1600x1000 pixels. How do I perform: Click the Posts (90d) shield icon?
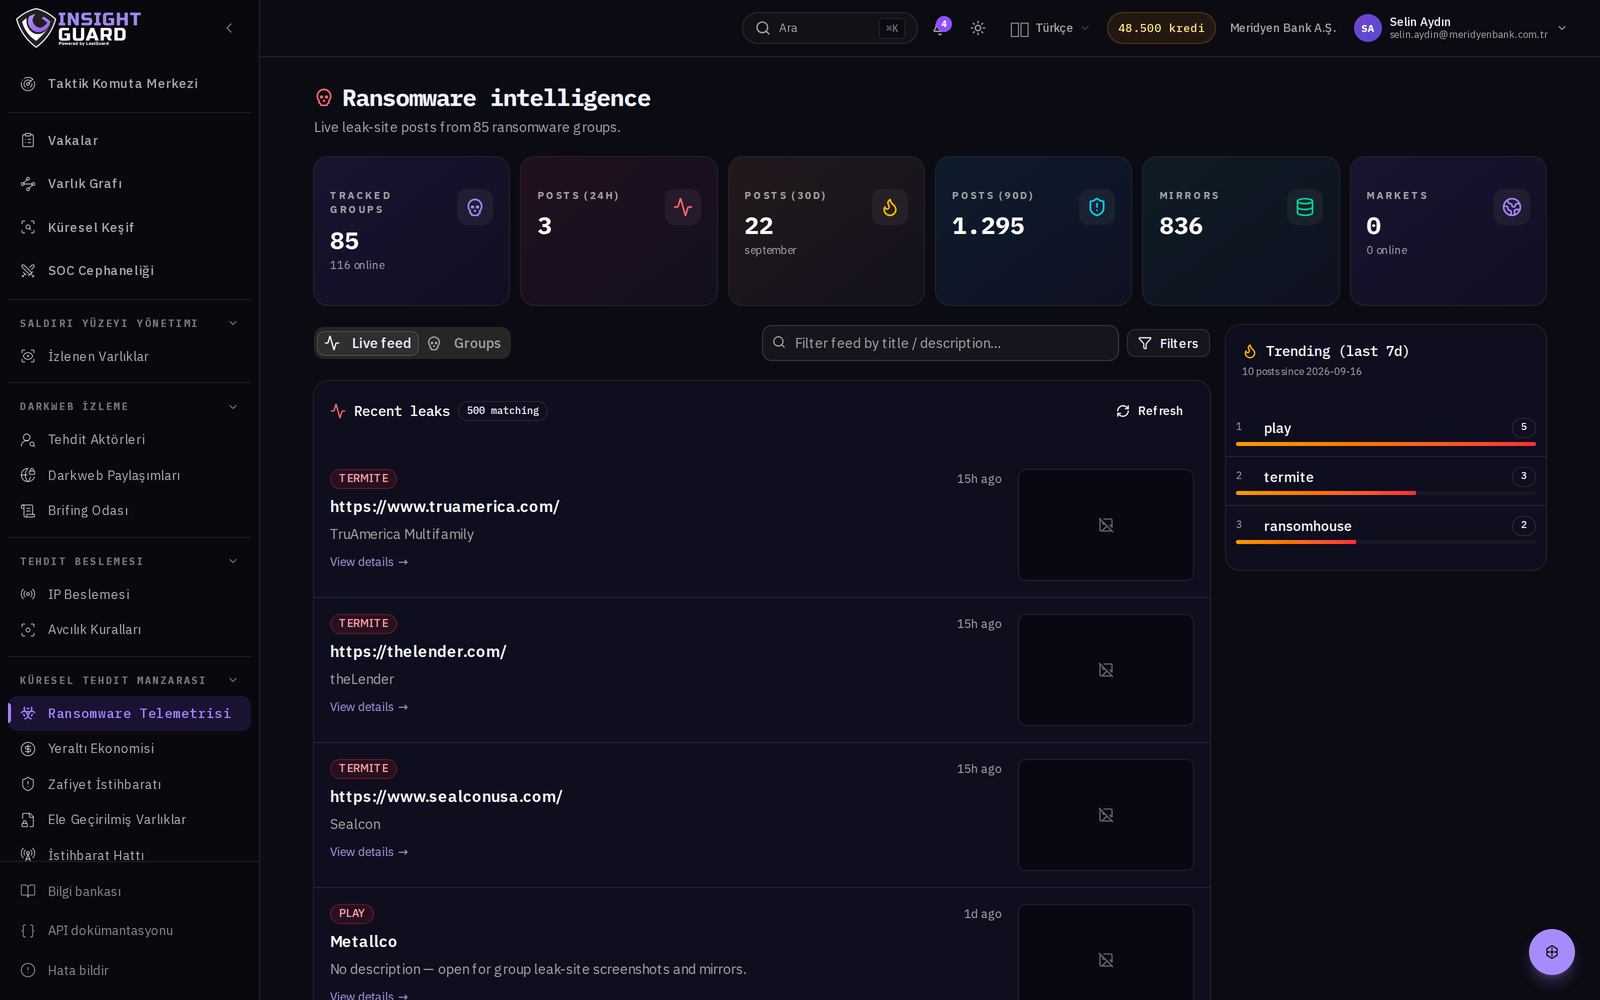(x=1097, y=207)
